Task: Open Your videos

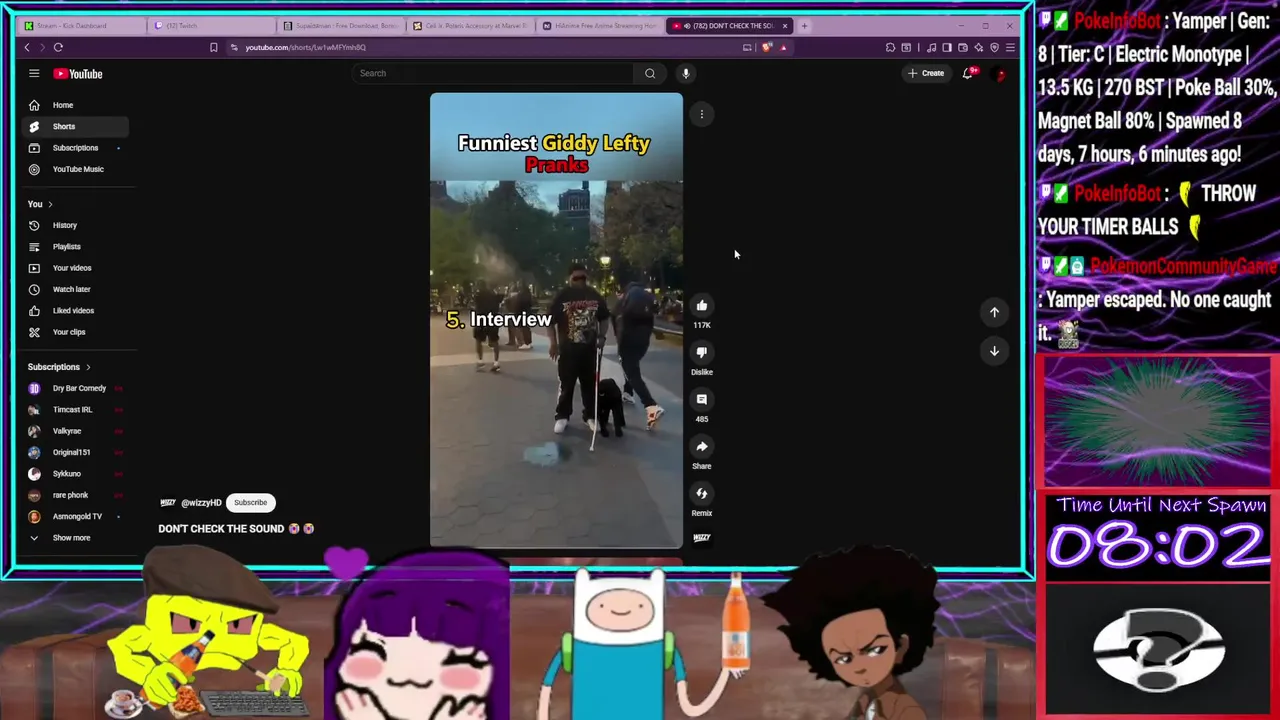Action: pos(74,268)
